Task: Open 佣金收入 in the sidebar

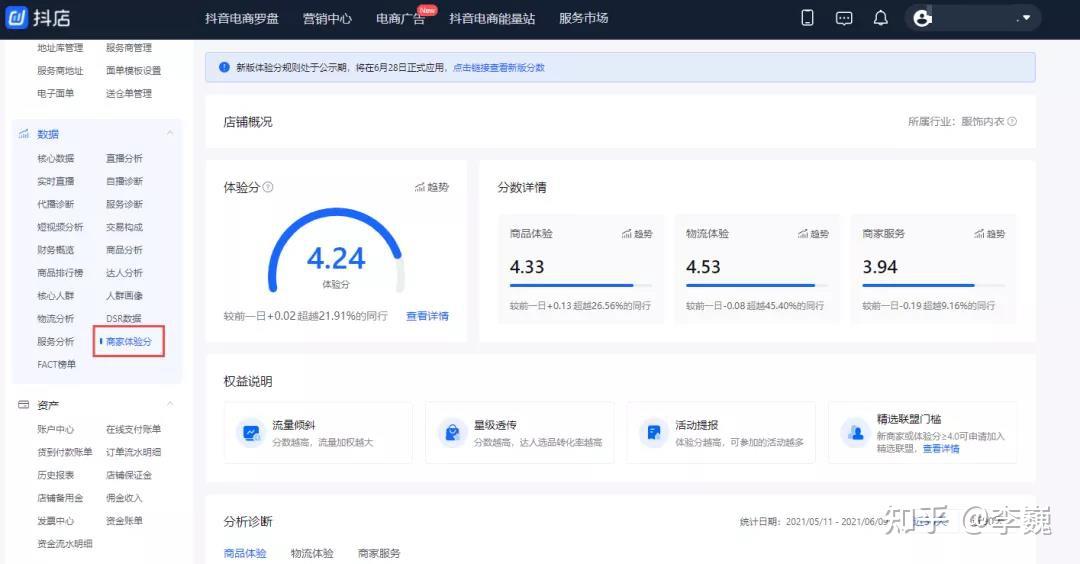Action: [x=124, y=498]
